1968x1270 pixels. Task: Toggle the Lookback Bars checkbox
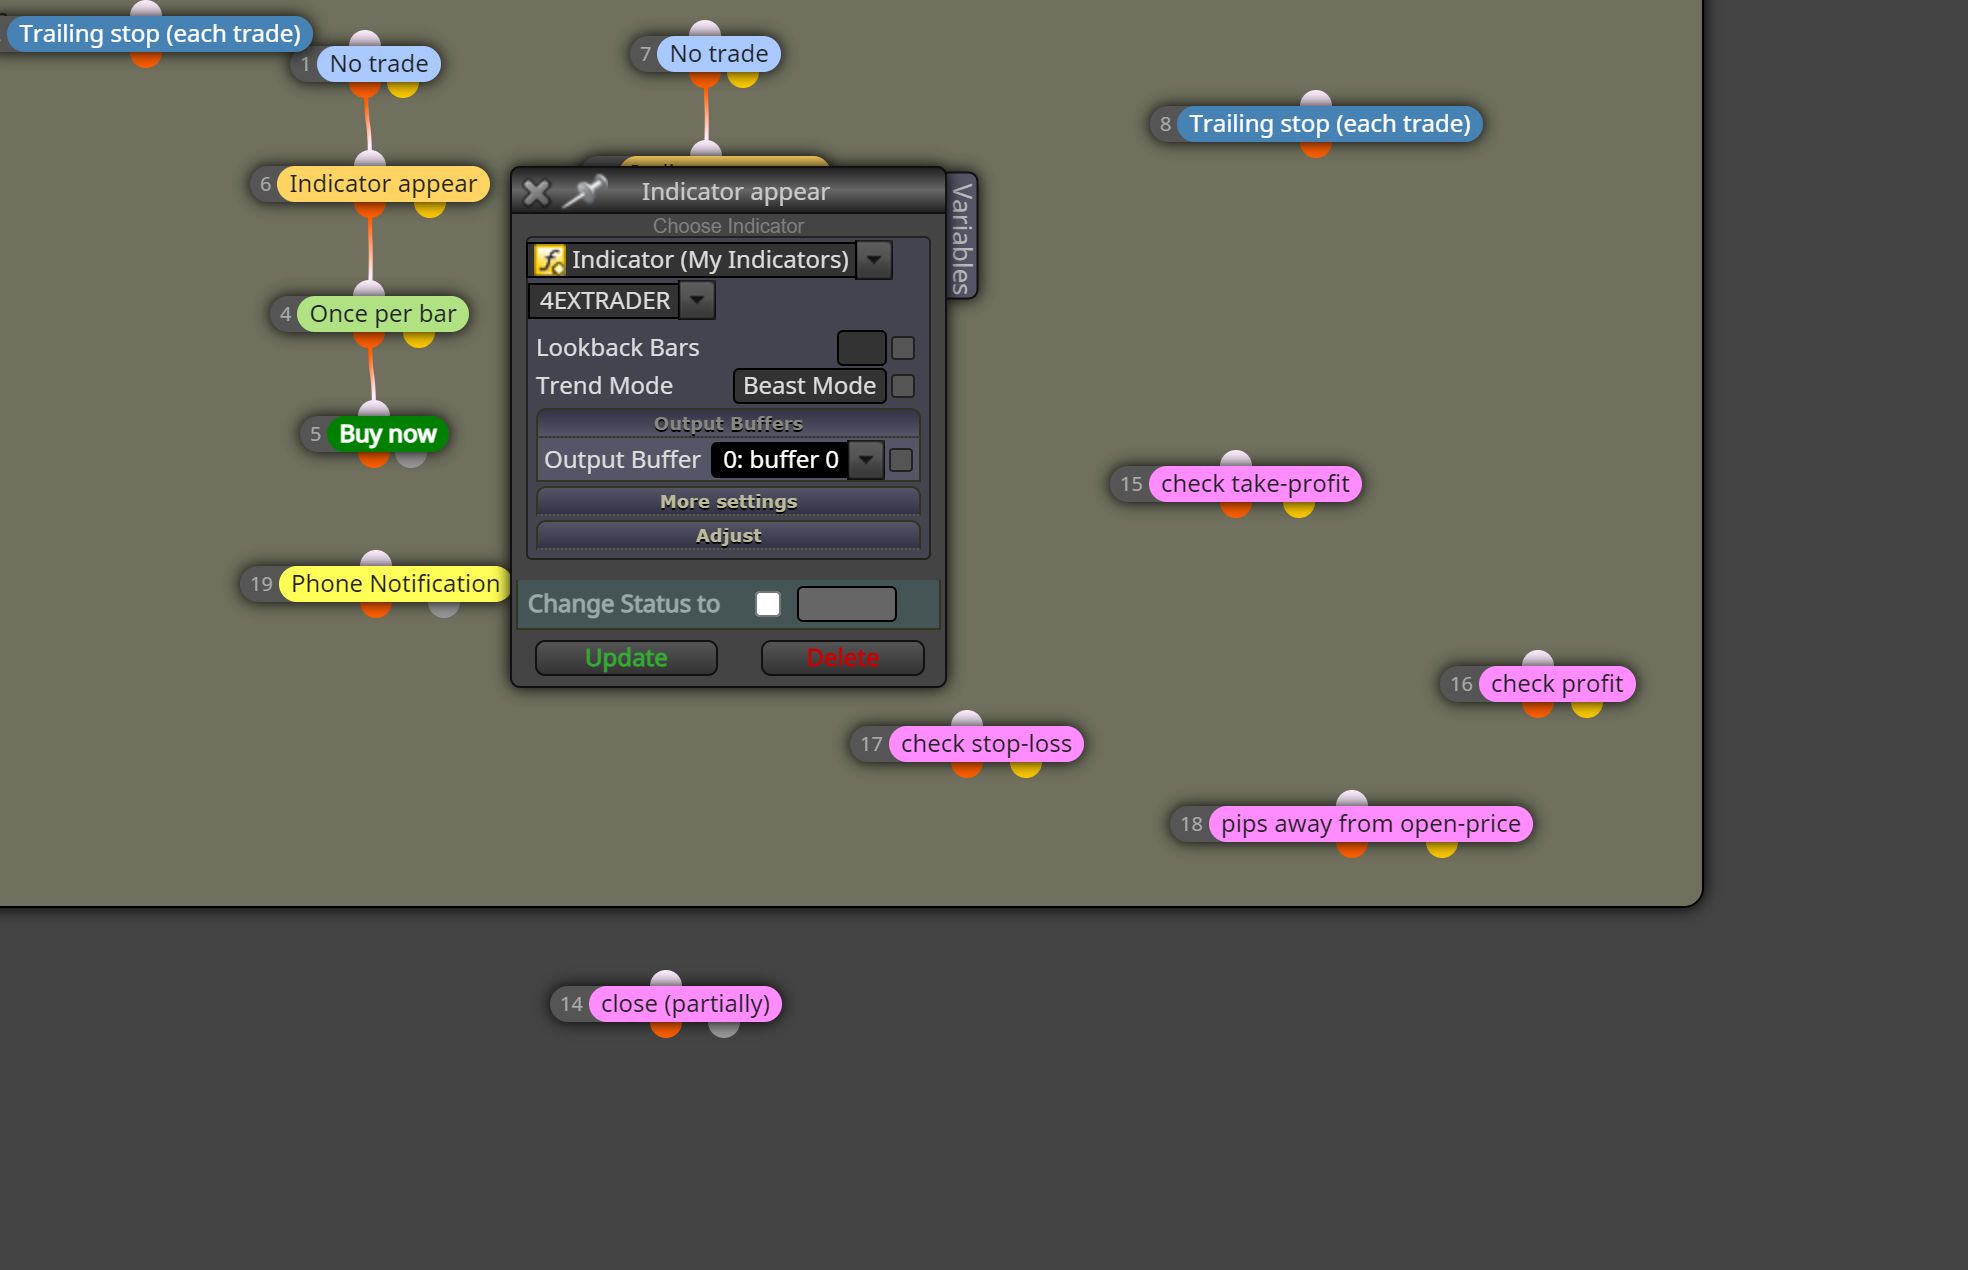pyautogui.click(x=903, y=348)
